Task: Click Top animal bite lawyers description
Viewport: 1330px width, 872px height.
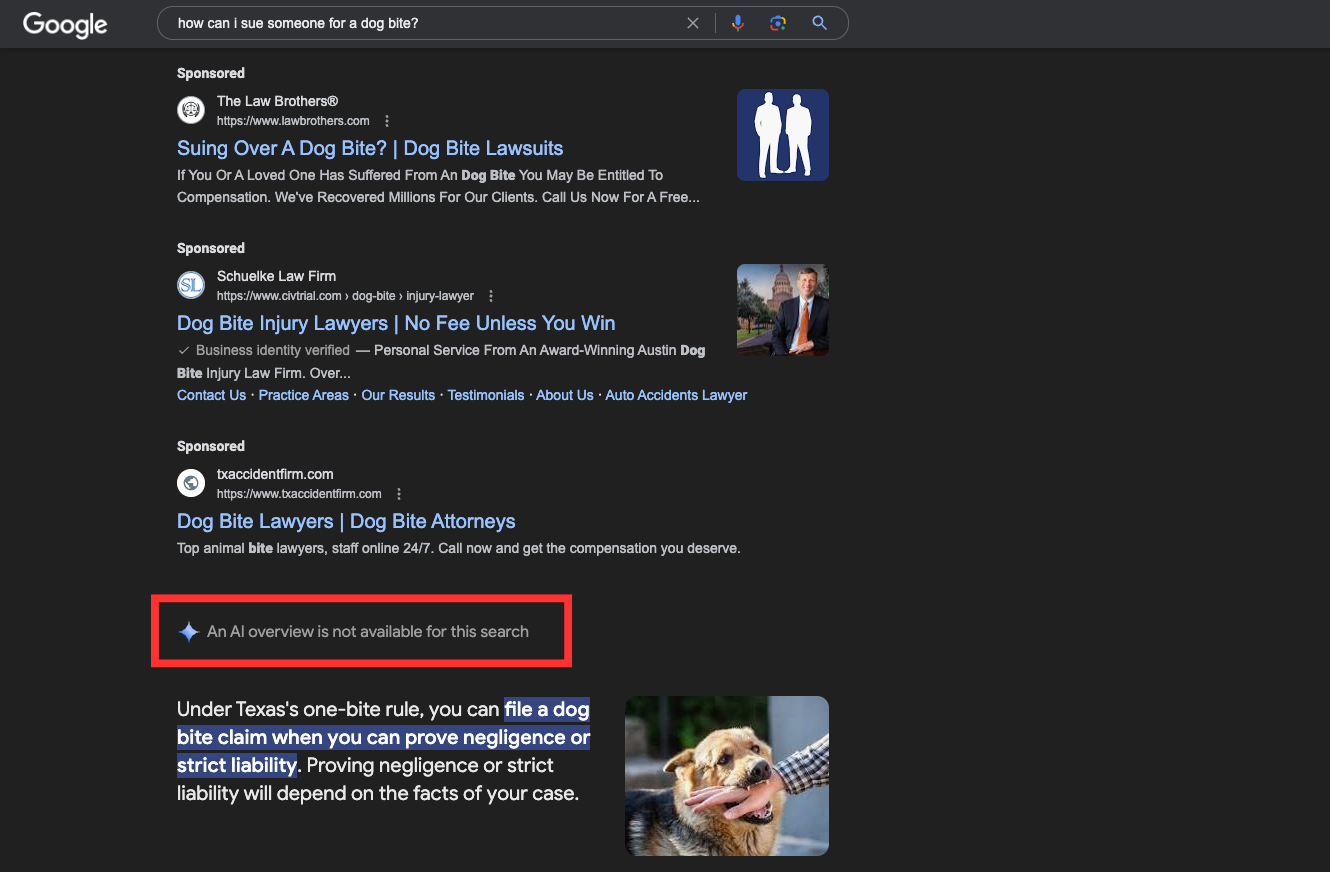Action: (x=458, y=548)
